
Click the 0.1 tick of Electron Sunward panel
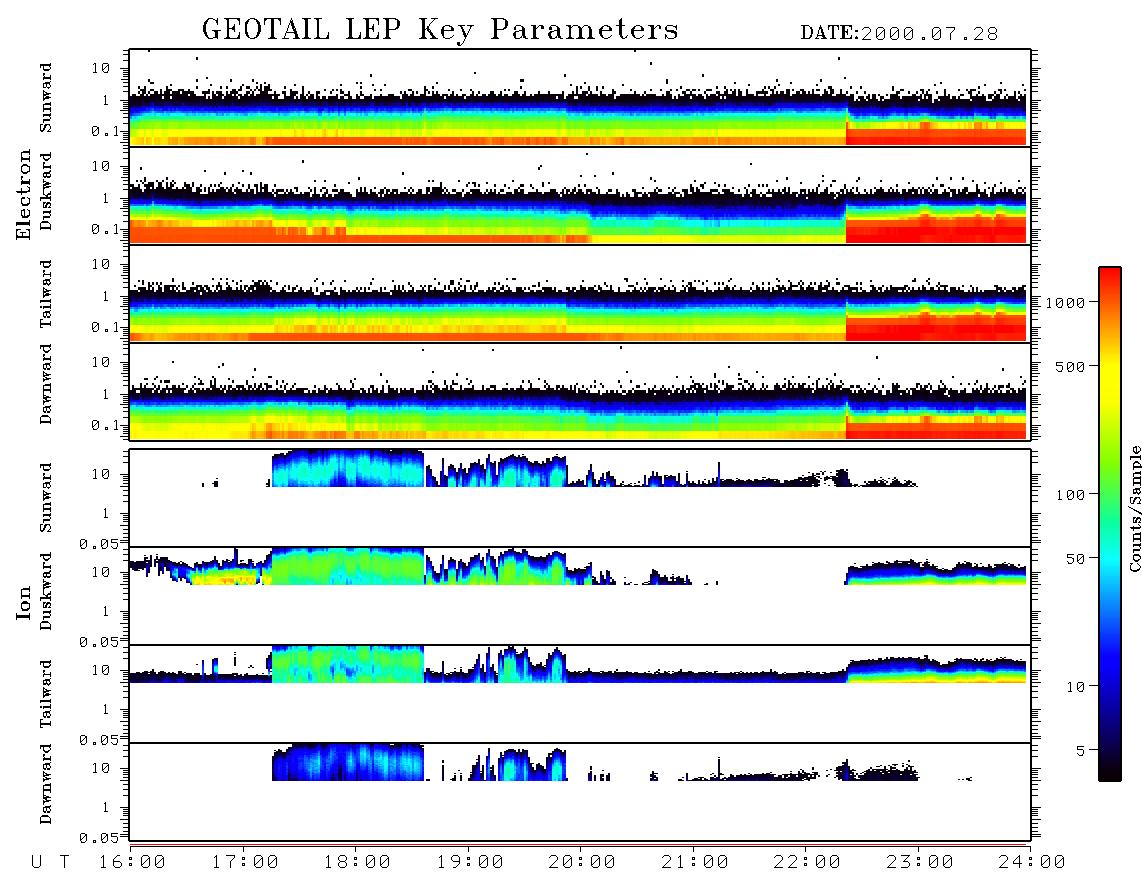pos(105,131)
